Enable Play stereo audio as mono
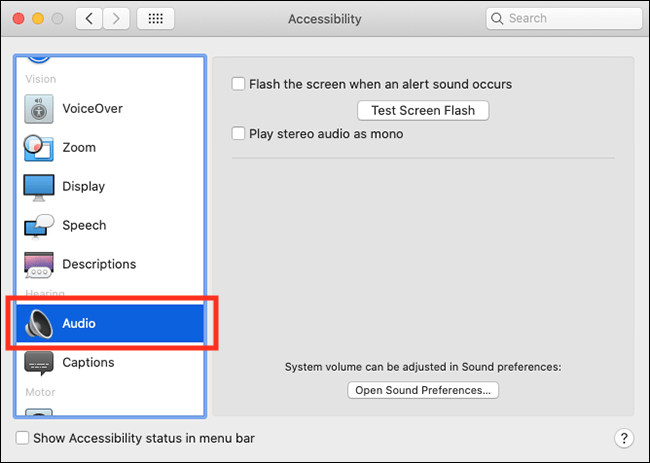Screen dimensions: 650x463 (x=238, y=134)
